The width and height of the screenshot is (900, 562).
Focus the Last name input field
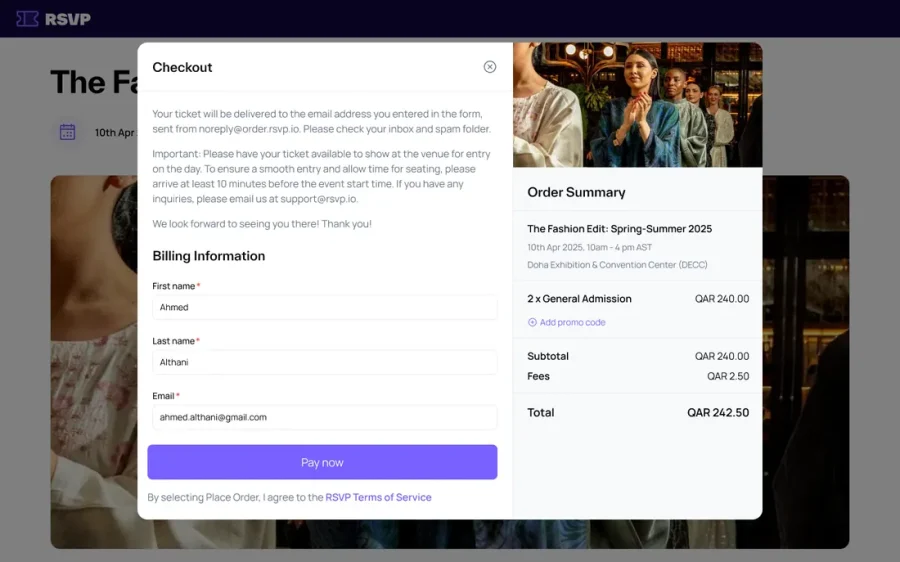click(x=324, y=362)
